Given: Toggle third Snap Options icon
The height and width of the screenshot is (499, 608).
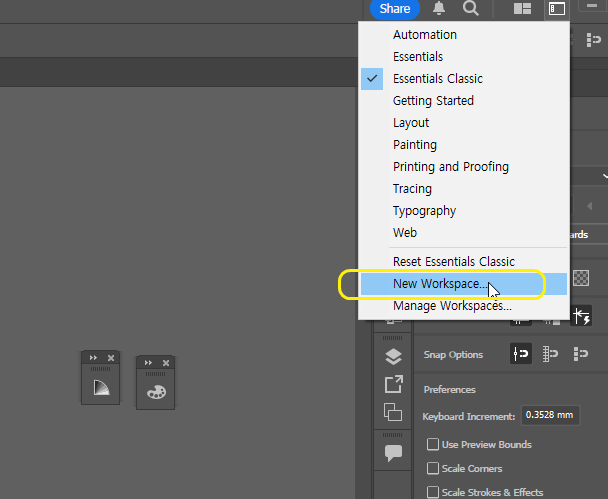Looking at the screenshot, I should tap(580, 354).
